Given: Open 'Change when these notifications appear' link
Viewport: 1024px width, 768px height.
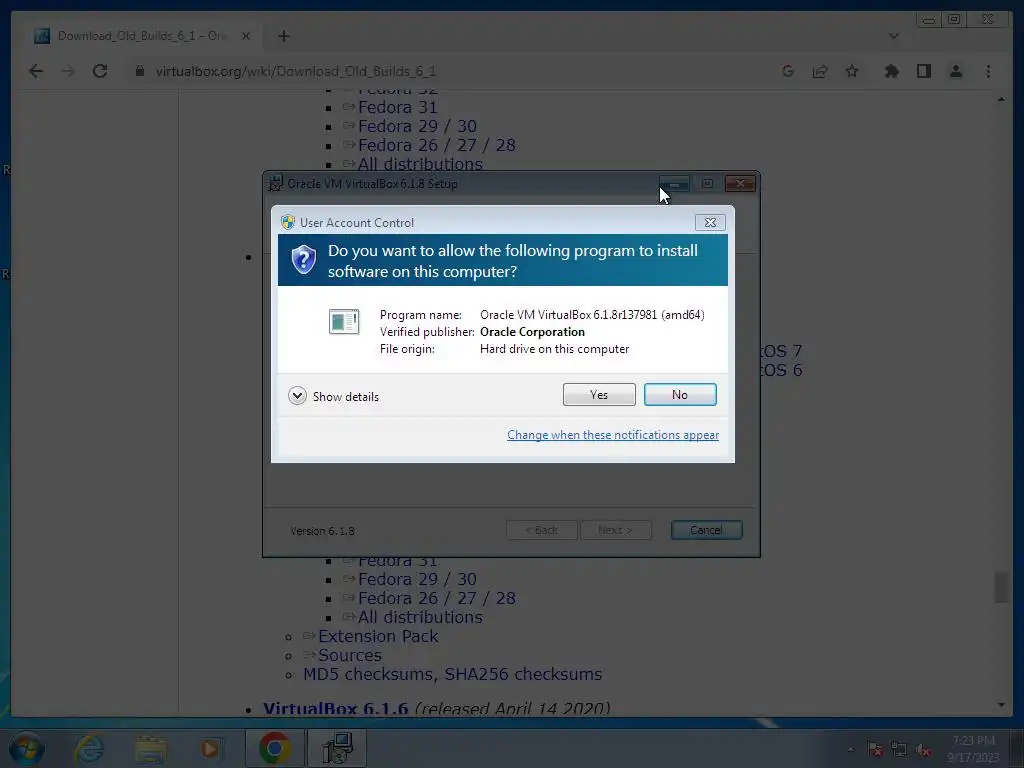Looking at the screenshot, I should (613, 435).
